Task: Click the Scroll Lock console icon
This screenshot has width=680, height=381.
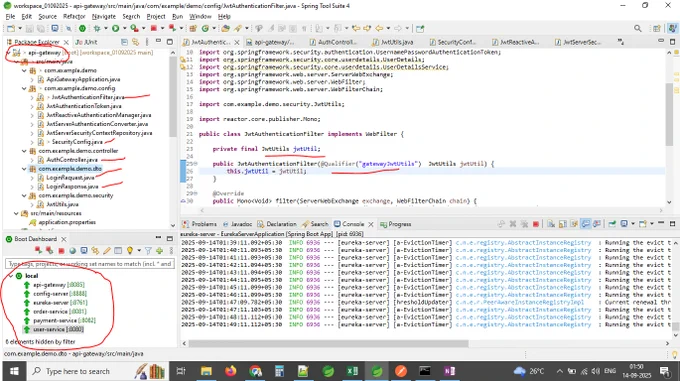Action: click(562, 224)
